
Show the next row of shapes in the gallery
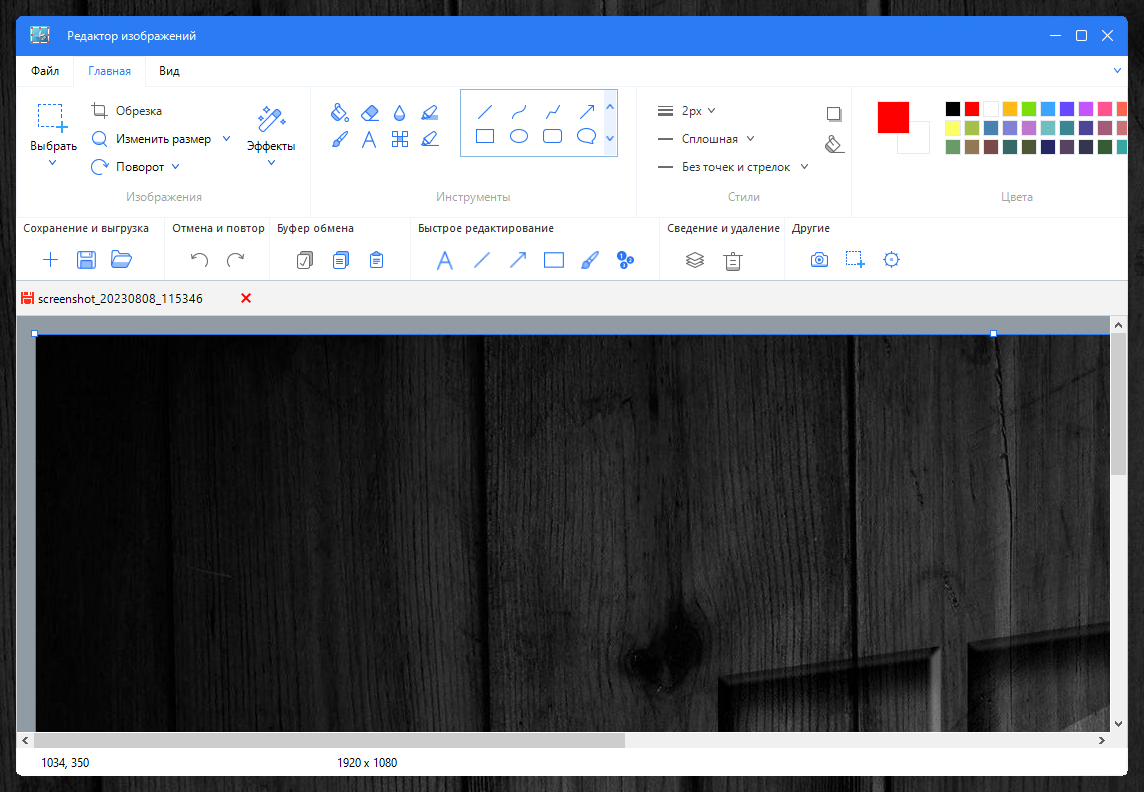tap(611, 138)
